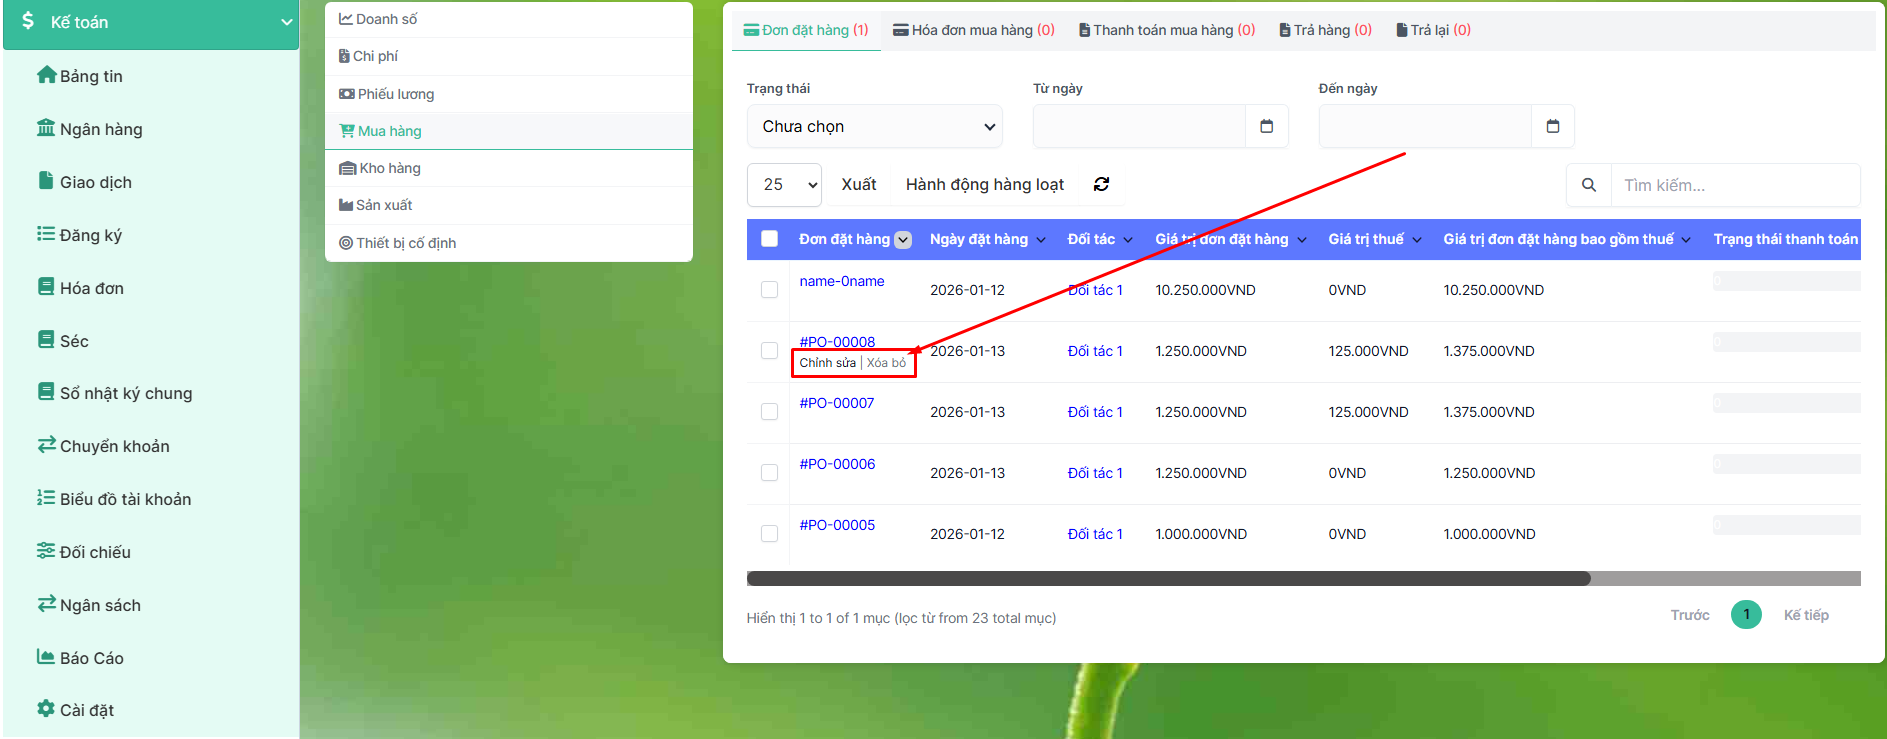Click Chỉnh sửa under #PO-00008
The height and width of the screenshot is (739, 1887).
point(827,363)
